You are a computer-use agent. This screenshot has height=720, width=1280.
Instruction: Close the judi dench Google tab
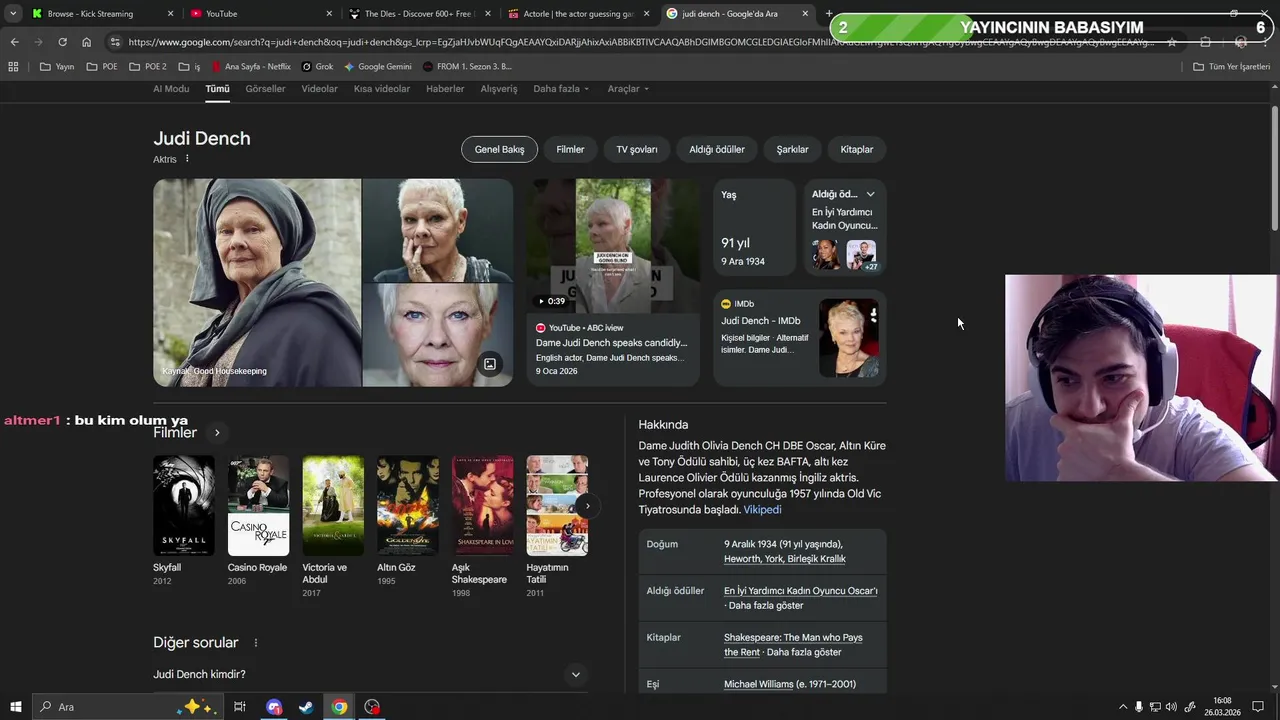coord(805,14)
